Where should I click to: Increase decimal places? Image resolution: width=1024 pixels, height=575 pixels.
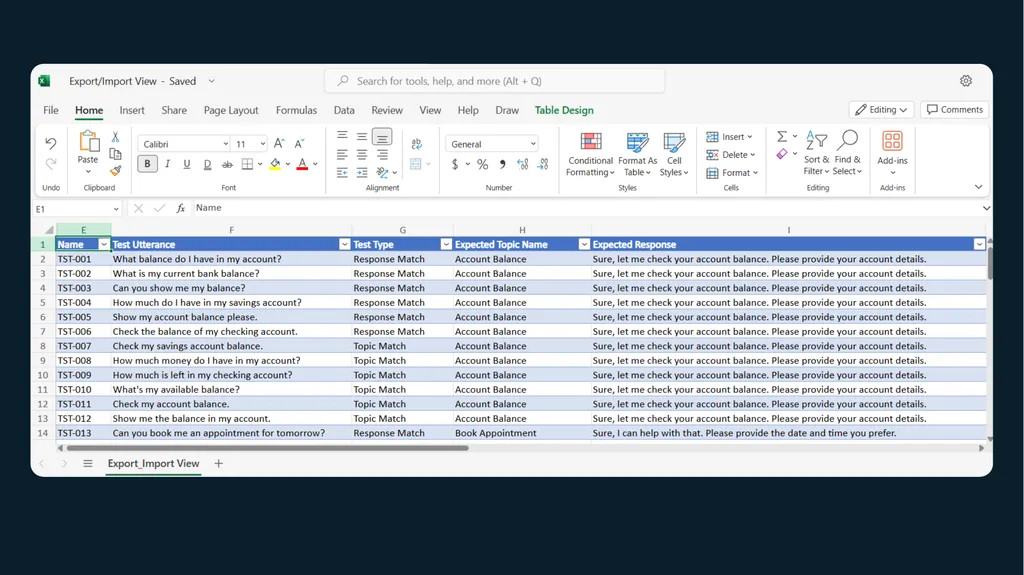522,165
